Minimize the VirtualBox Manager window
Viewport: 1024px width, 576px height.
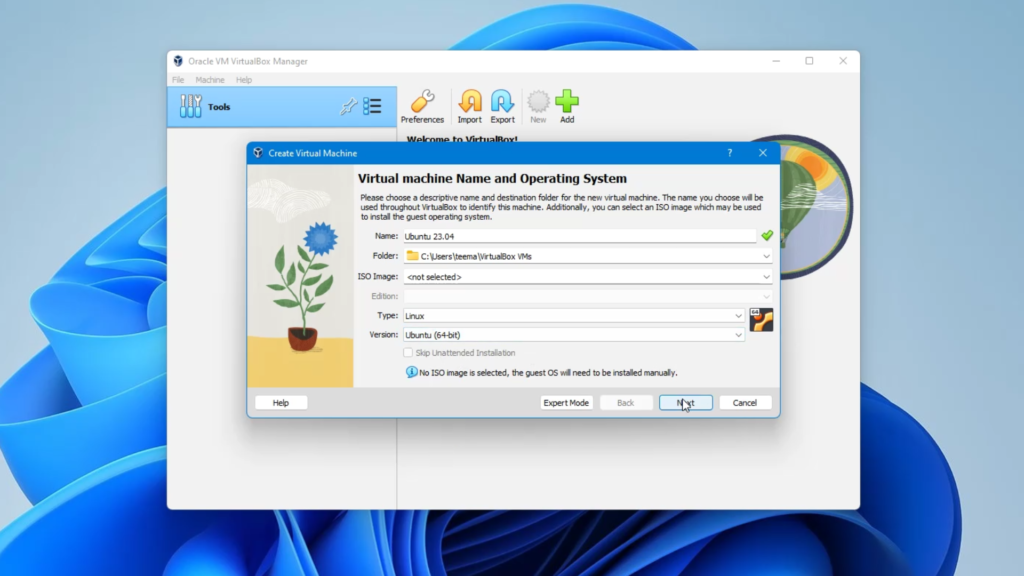click(776, 61)
